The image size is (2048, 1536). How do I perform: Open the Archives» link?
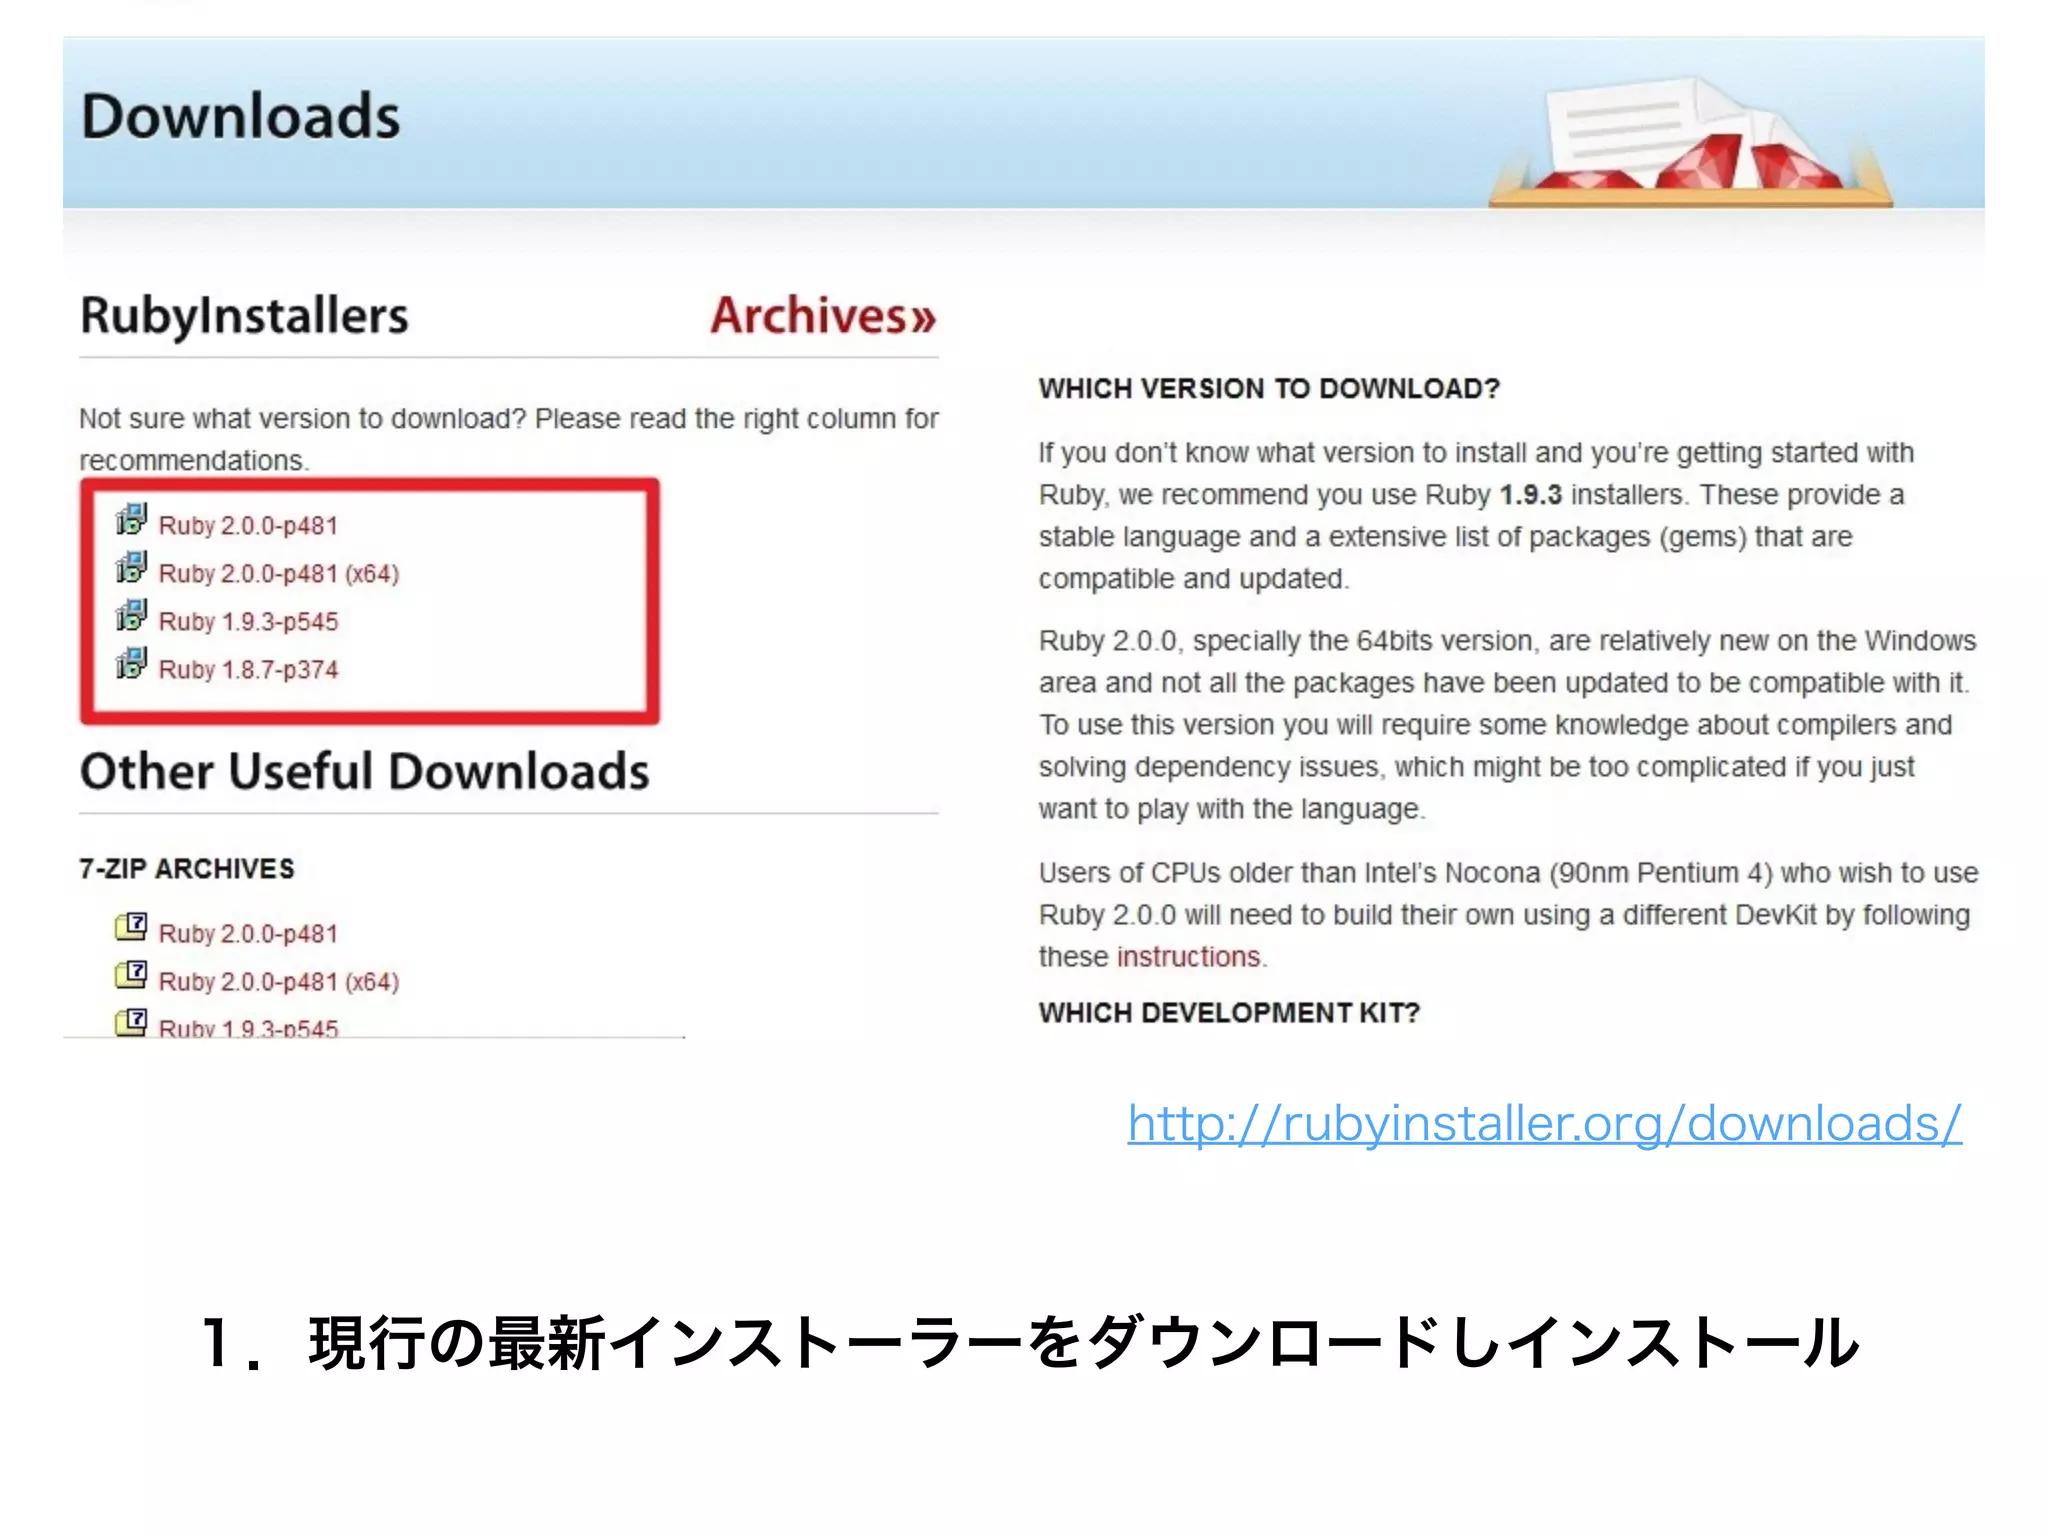tap(823, 315)
